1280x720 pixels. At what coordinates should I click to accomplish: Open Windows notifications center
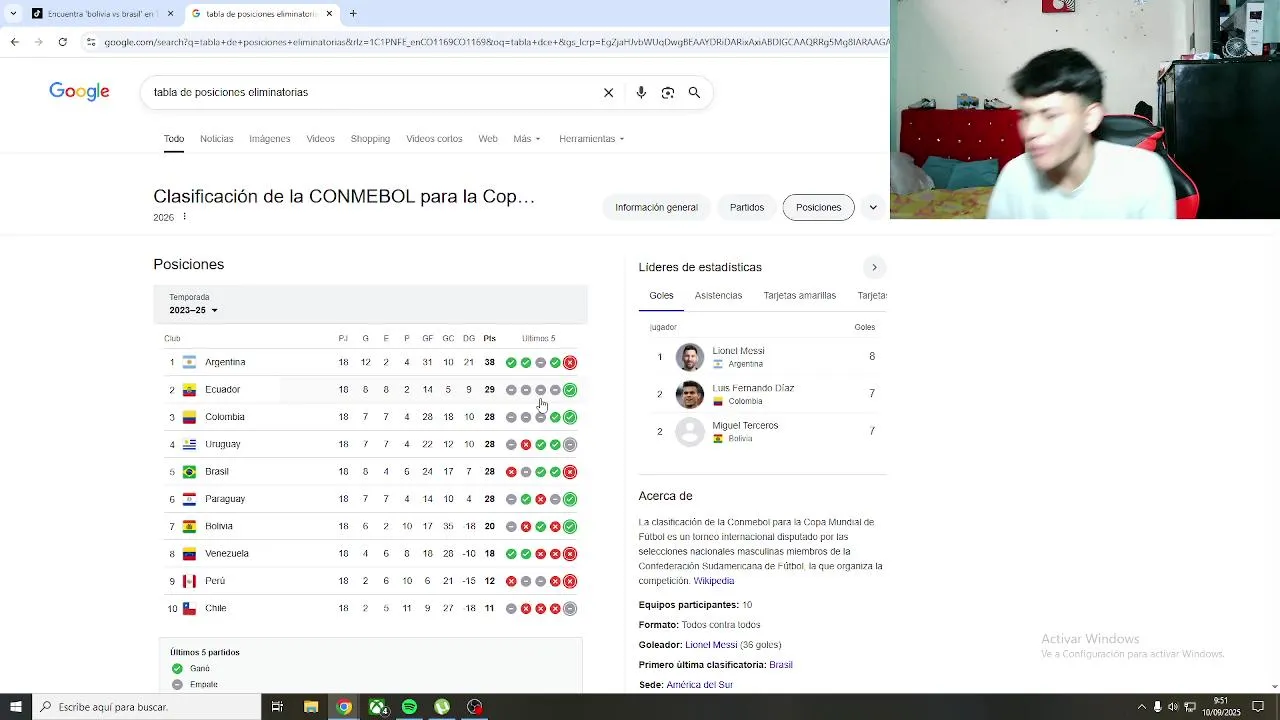tap(1258, 707)
